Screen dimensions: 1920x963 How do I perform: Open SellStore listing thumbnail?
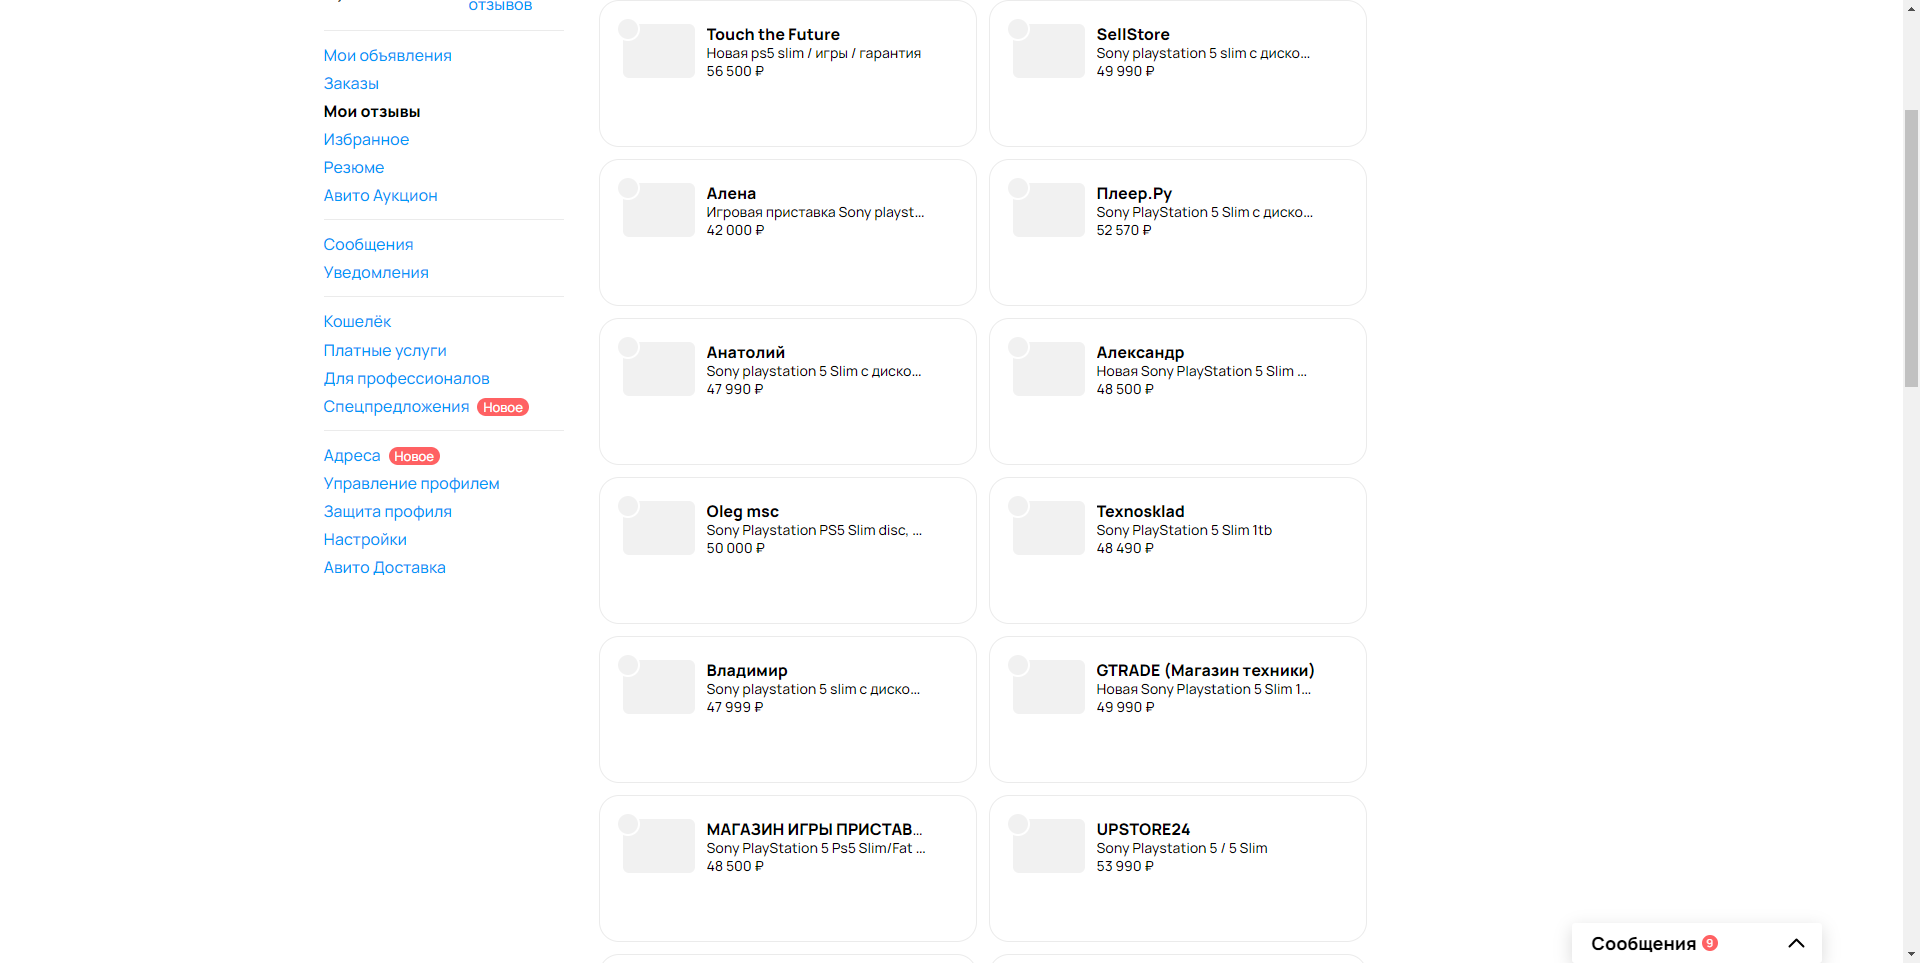tap(1049, 51)
